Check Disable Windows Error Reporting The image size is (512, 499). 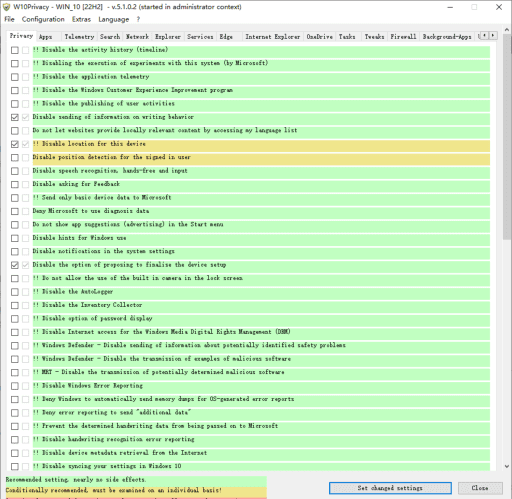tap(14, 386)
